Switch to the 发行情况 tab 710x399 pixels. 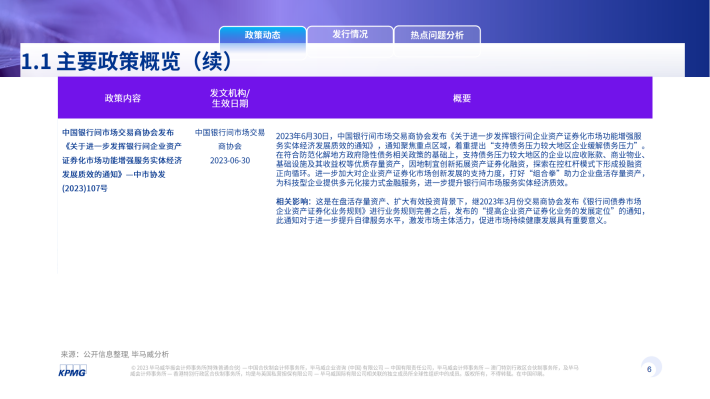click(350, 34)
